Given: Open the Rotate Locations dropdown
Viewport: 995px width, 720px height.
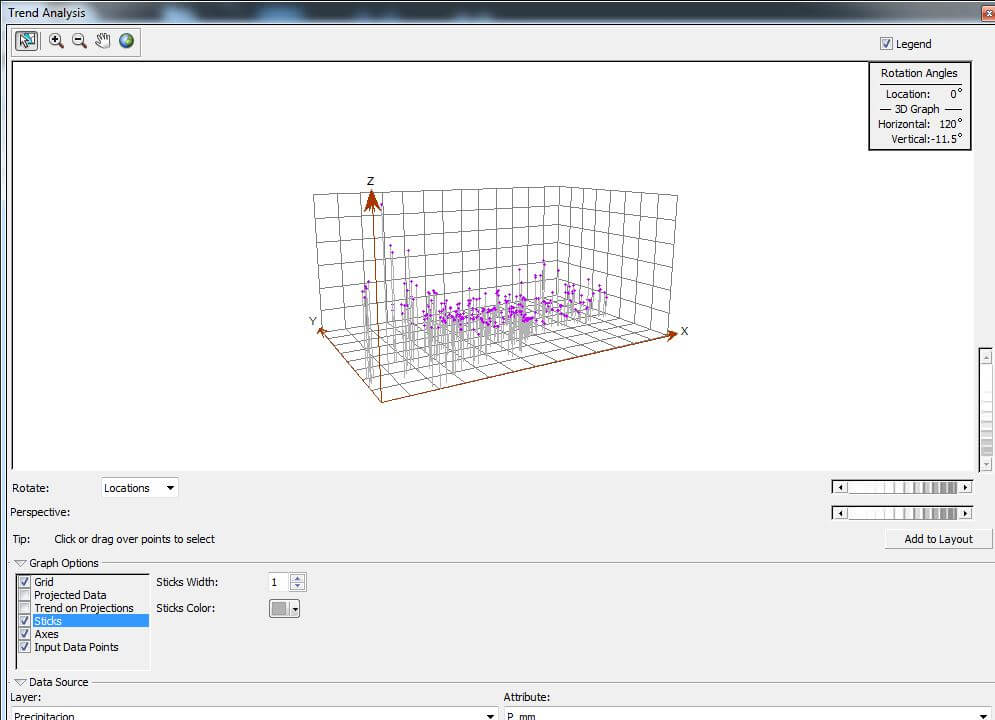Looking at the screenshot, I should 170,488.
